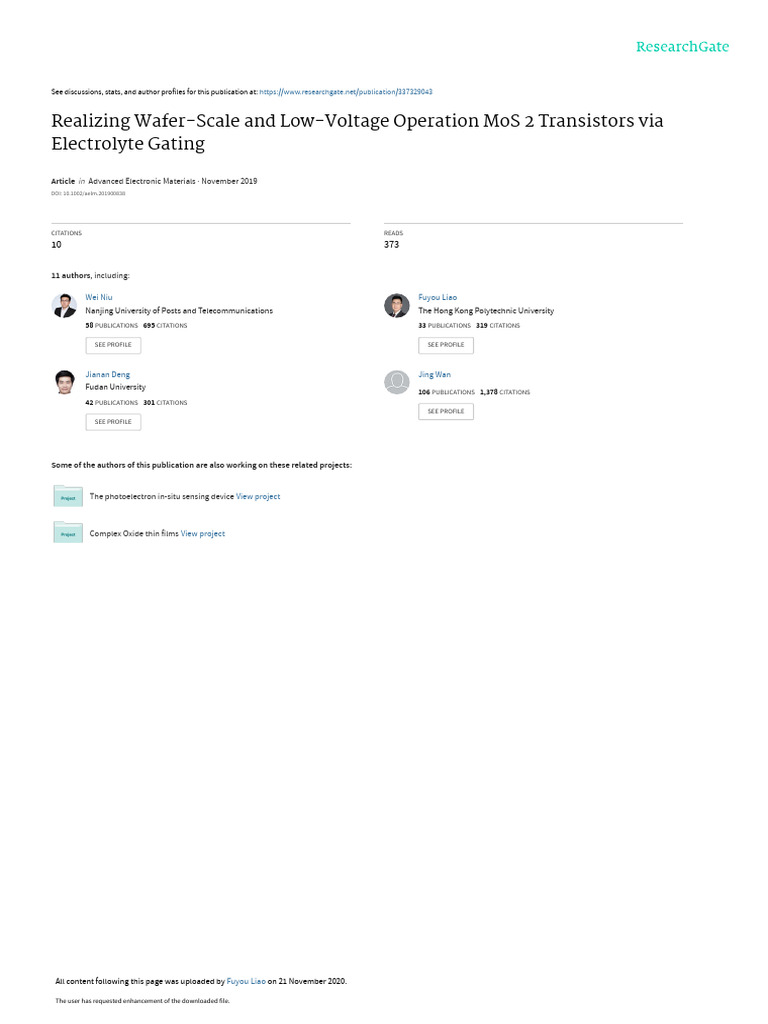Click Jing Wan's placeholder avatar icon
Image resolution: width=768 pixels, height=1024 pixels.
[x=397, y=382]
